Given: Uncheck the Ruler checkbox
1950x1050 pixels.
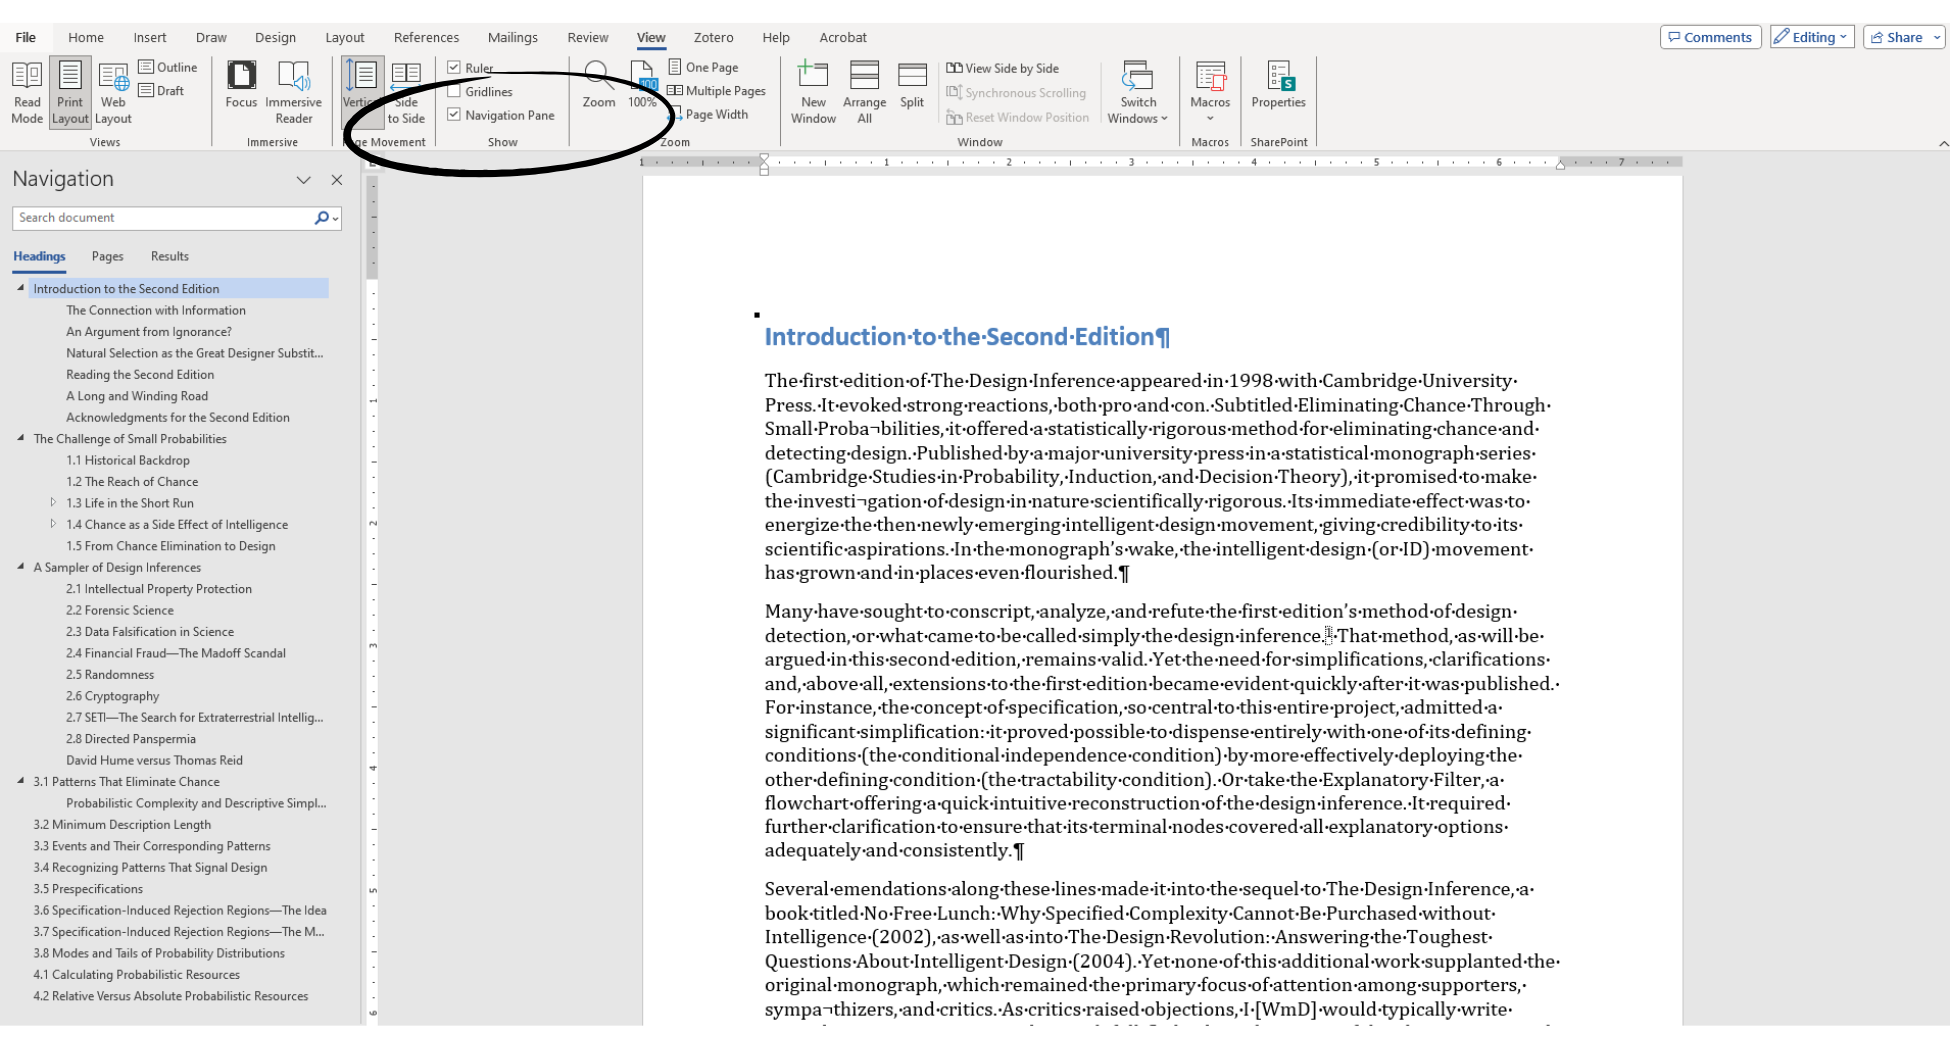Looking at the screenshot, I should tap(454, 68).
